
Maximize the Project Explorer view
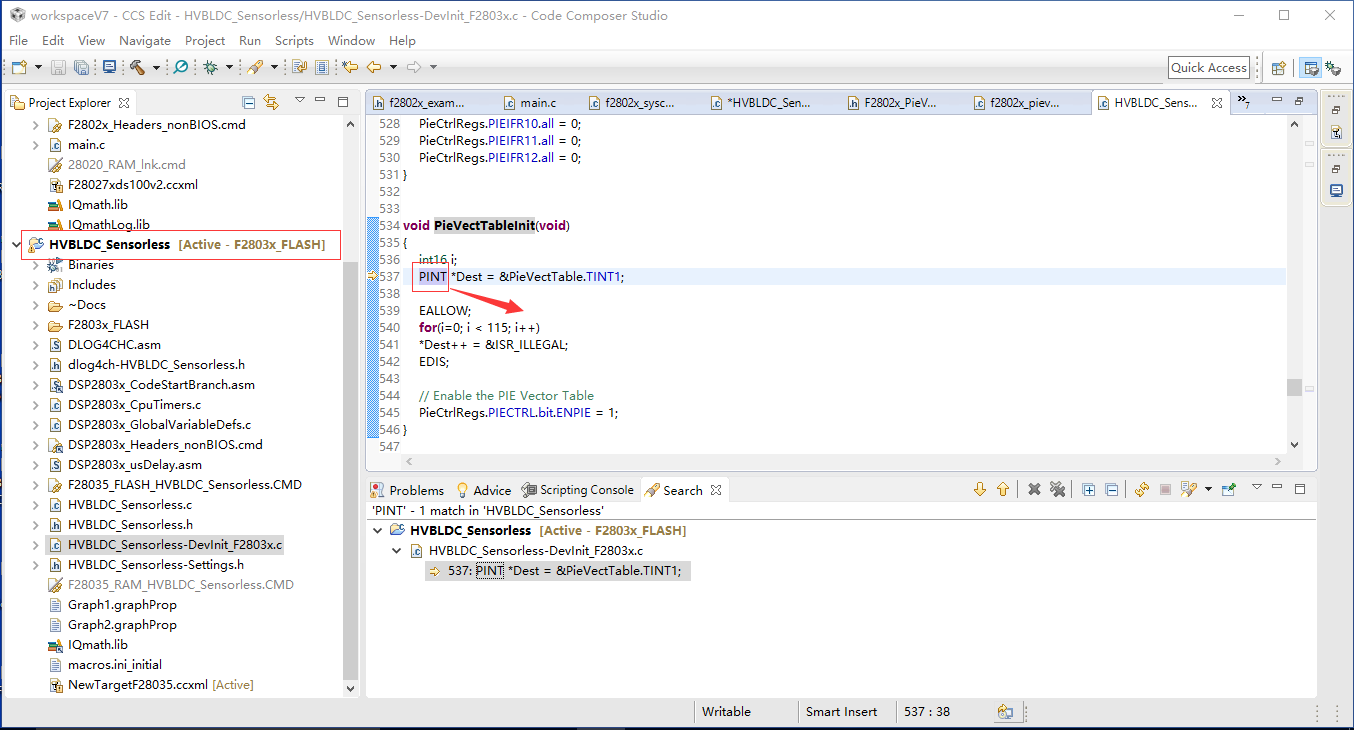pos(342,101)
